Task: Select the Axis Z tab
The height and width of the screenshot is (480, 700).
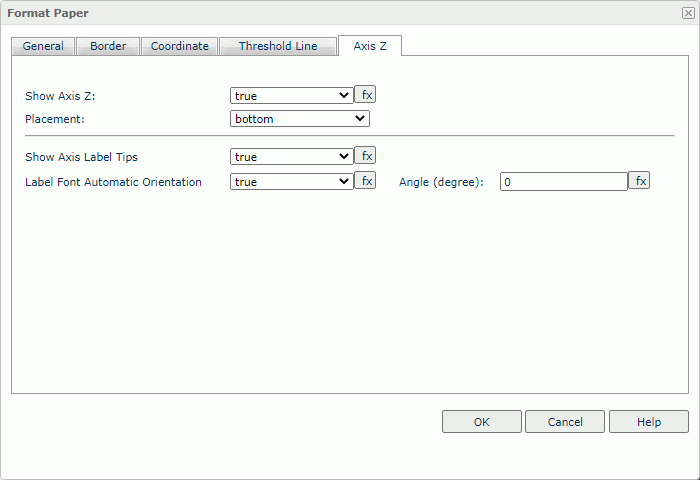Action: coord(370,46)
